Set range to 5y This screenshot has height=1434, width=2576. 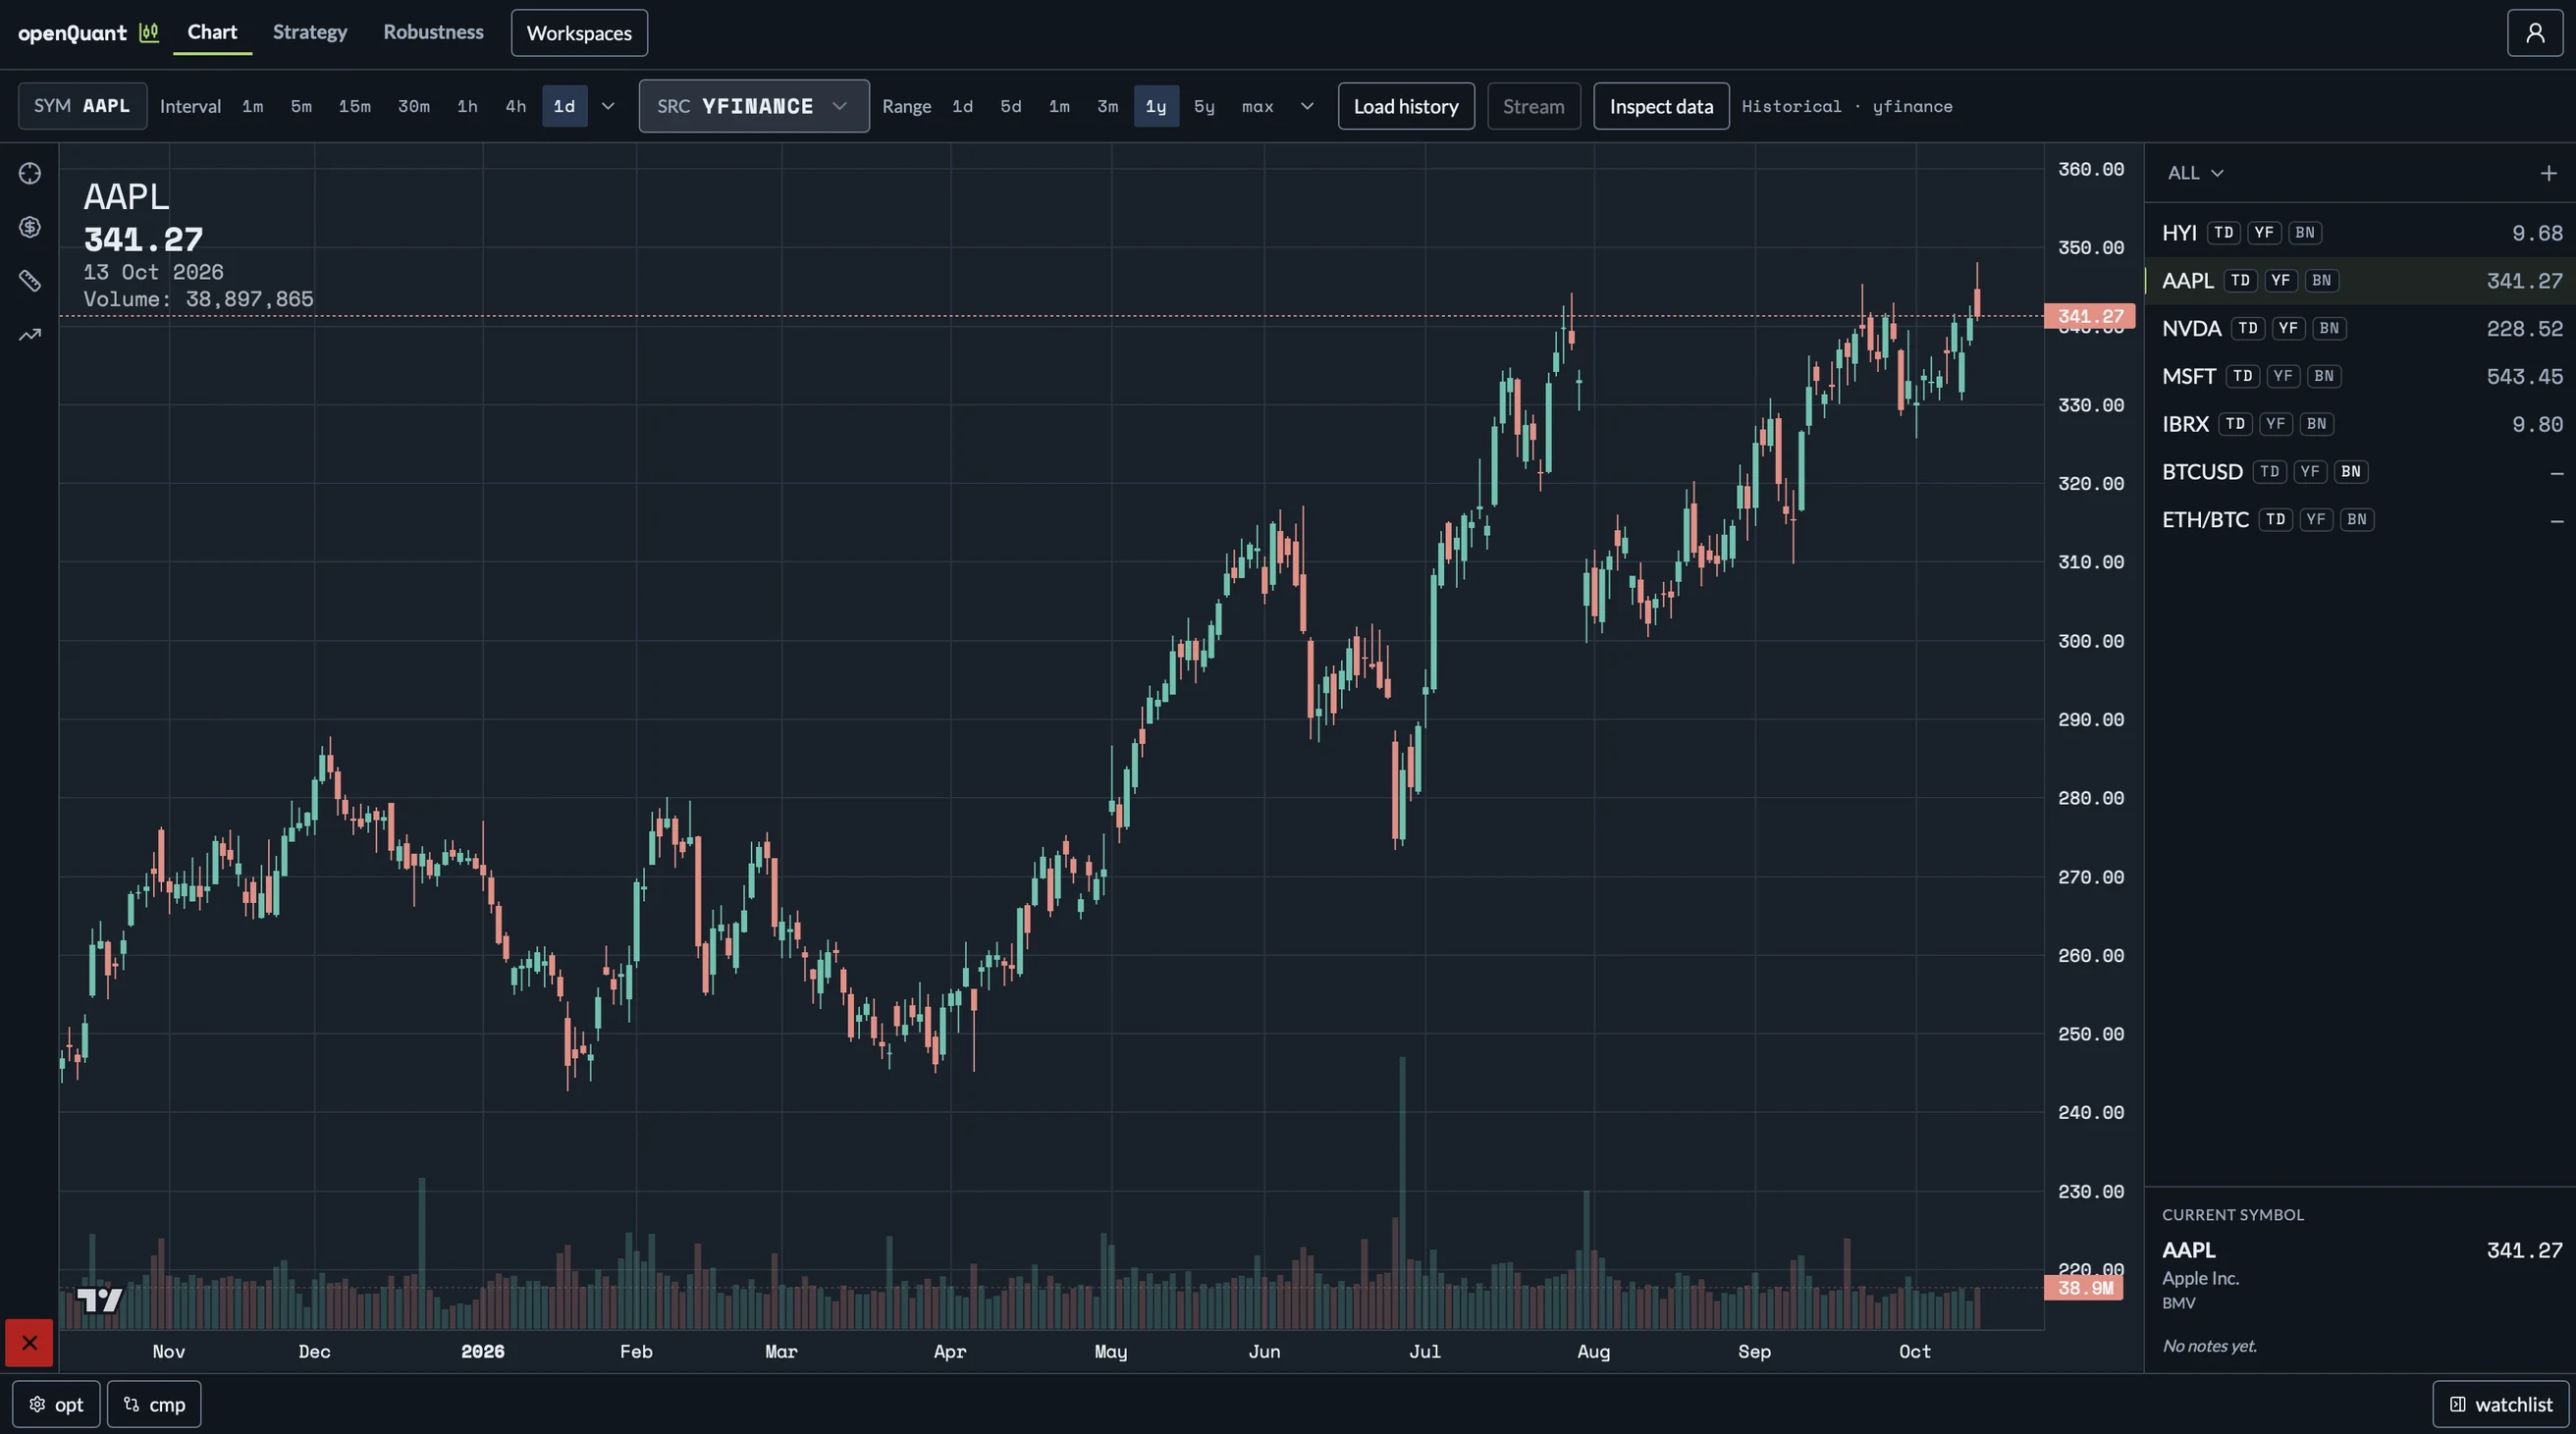[x=1204, y=106]
